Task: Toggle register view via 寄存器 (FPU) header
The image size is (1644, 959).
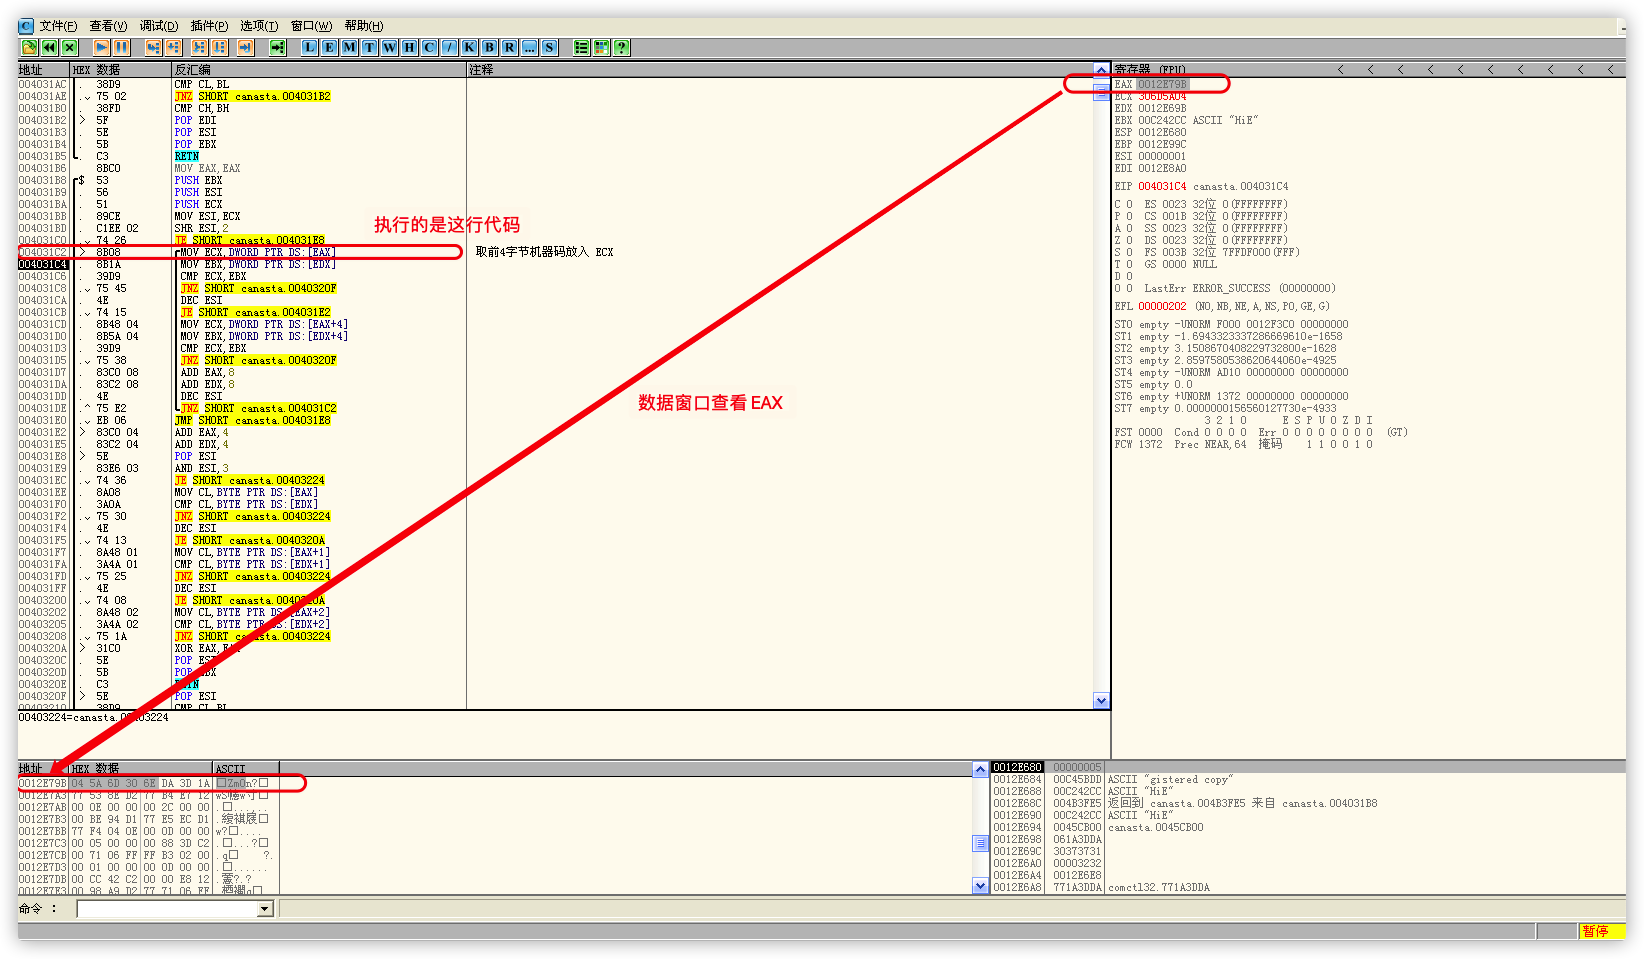Action: point(1150,70)
